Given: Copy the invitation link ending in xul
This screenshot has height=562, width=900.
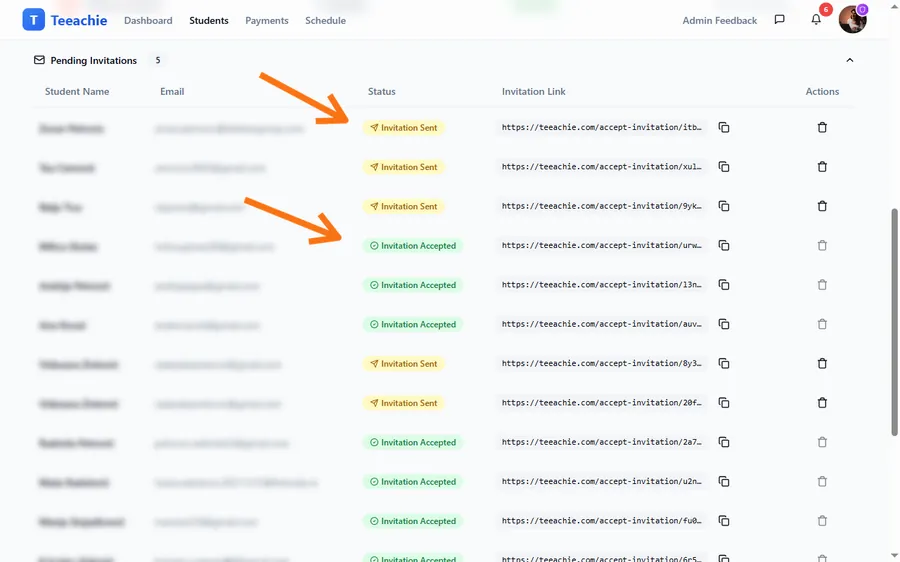Looking at the screenshot, I should (724, 167).
